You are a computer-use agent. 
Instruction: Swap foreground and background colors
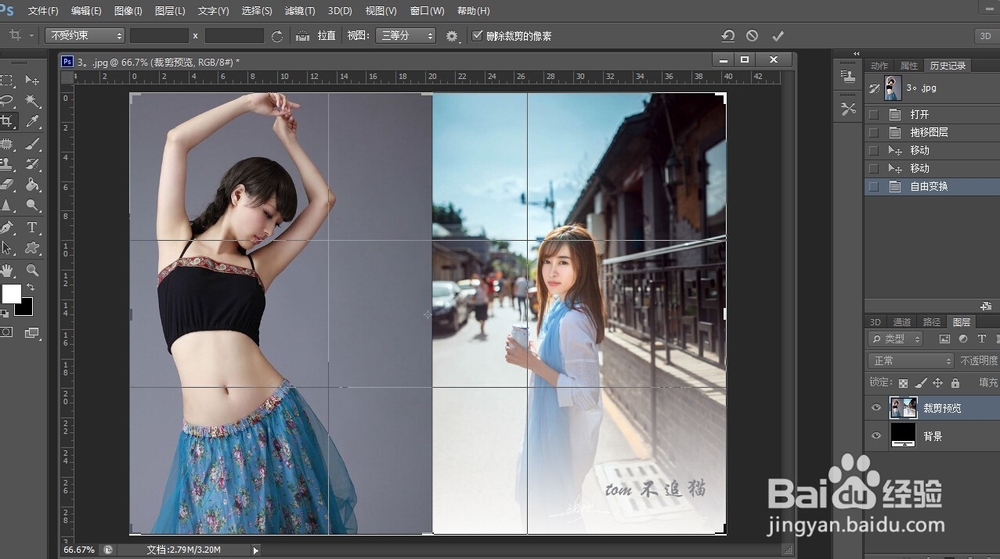(x=29, y=287)
